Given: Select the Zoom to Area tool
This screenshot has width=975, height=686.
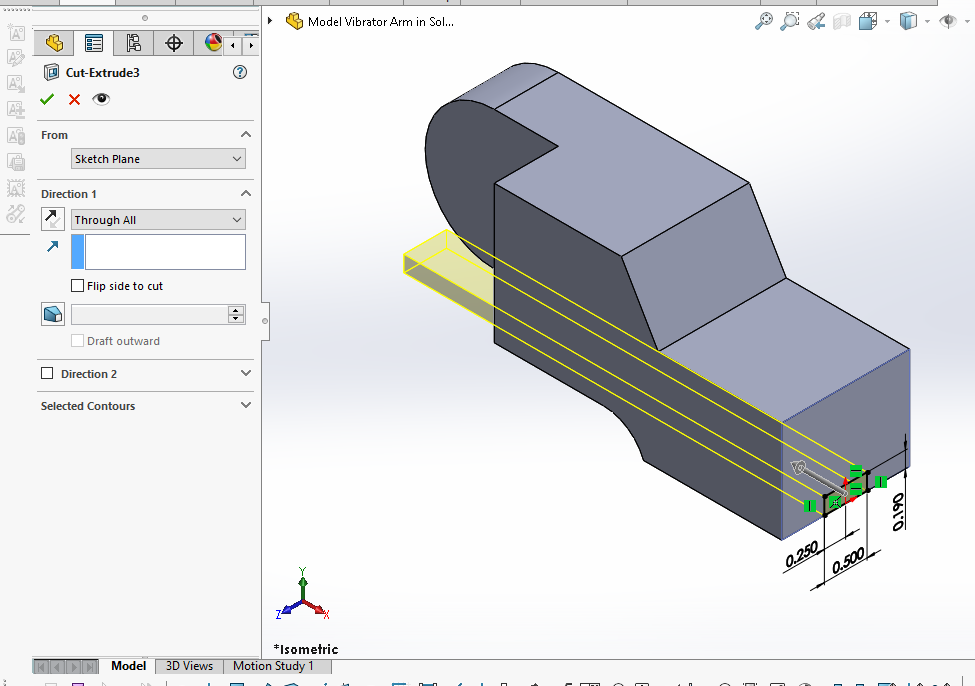Looking at the screenshot, I should (790, 21).
